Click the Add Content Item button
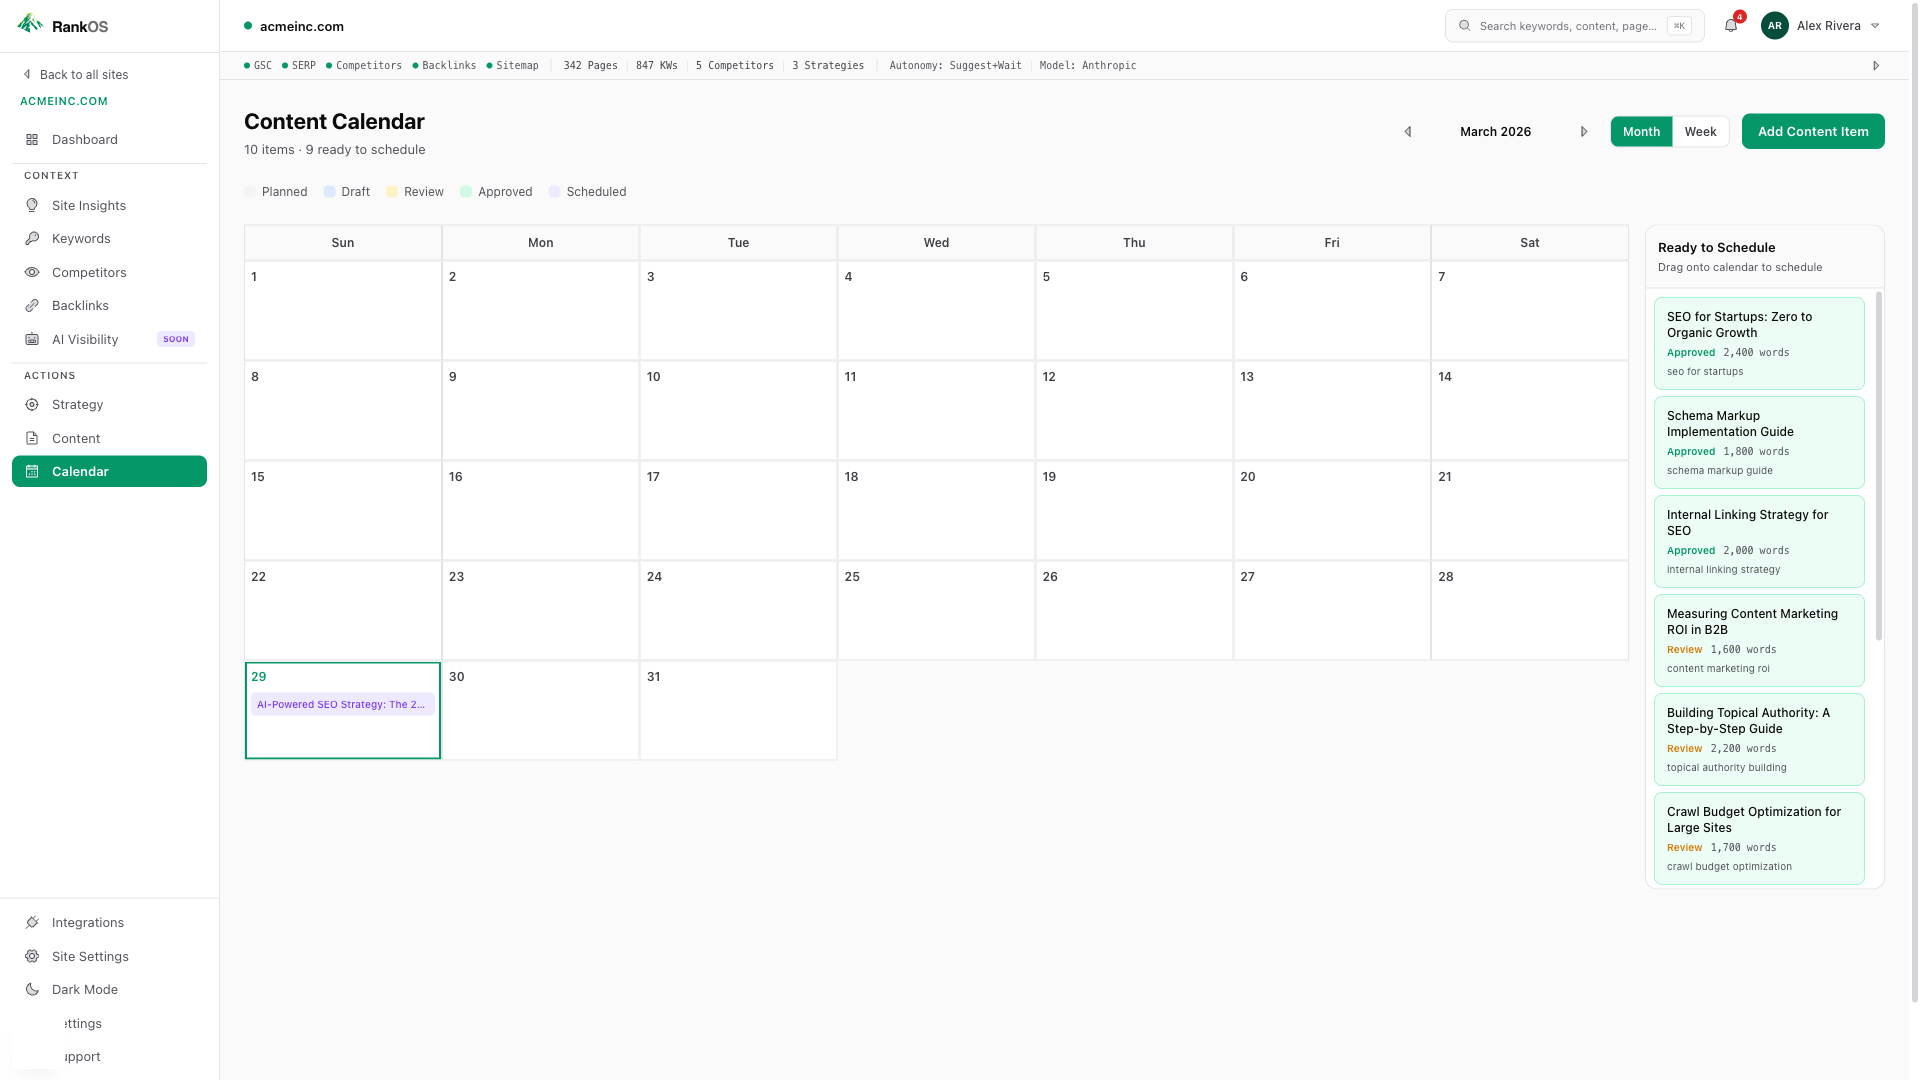This screenshot has width=1920, height=1080. pyautogui.click(x=1813, y=131)
